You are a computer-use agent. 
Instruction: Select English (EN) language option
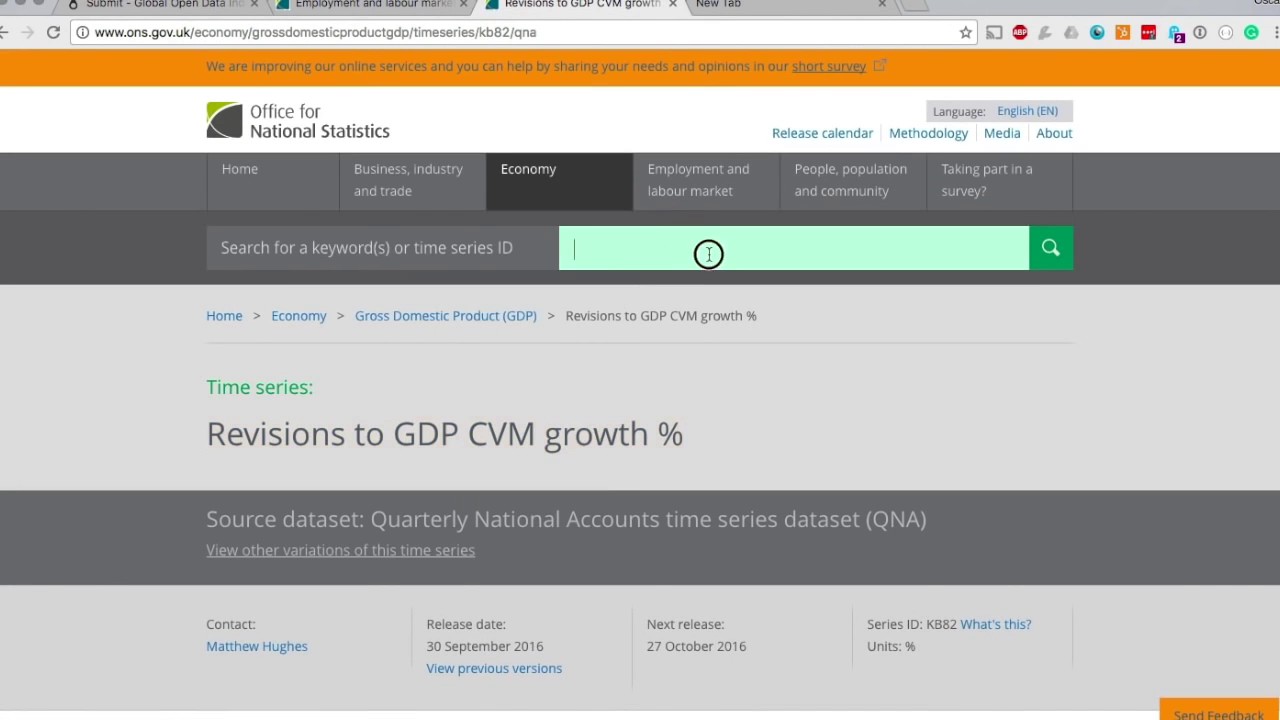(x=1027, y=111)
